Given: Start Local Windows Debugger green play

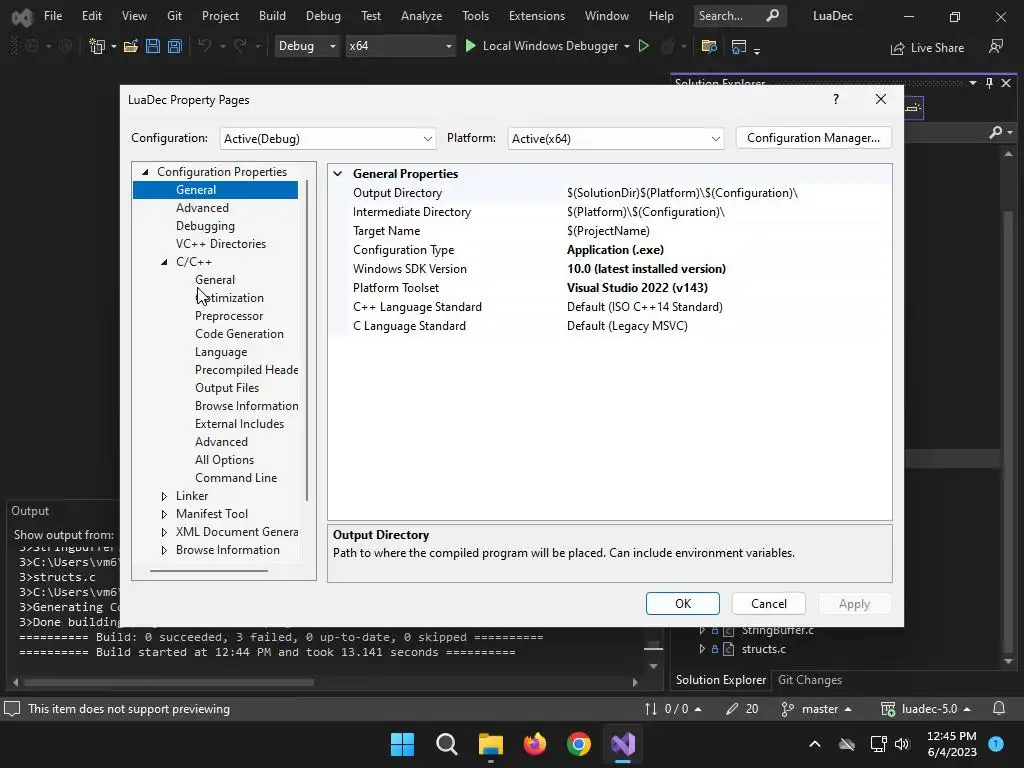Looking at the screenshot, I should coord(470,46).
